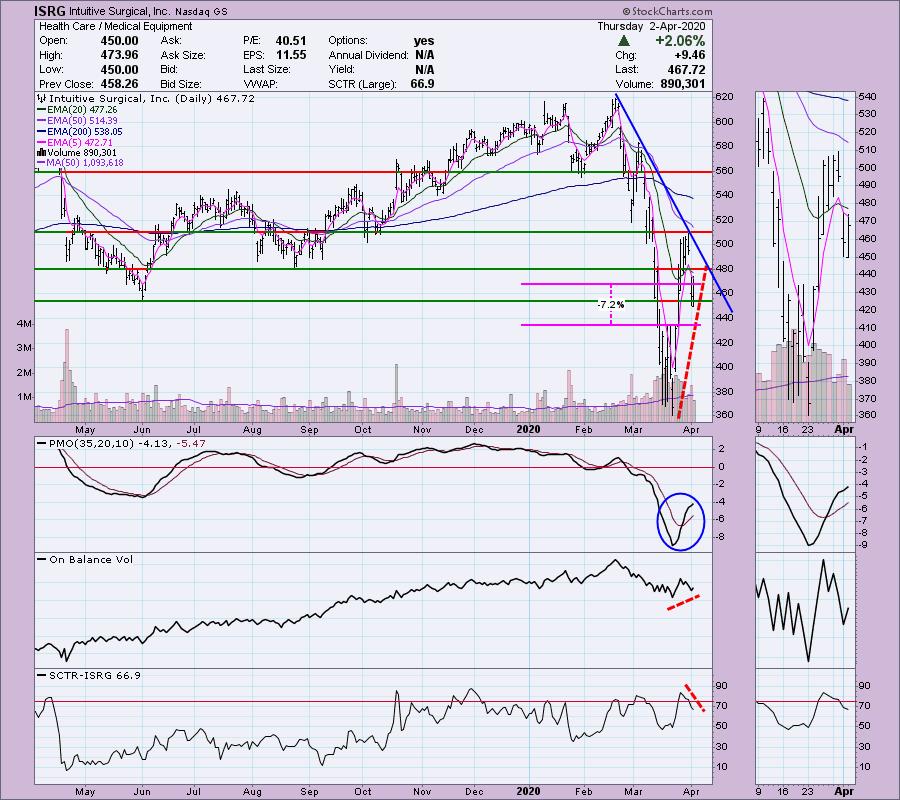Click the PMO(35,20,10) indicator label
900x800 pixels.
[x=91, y=444]
